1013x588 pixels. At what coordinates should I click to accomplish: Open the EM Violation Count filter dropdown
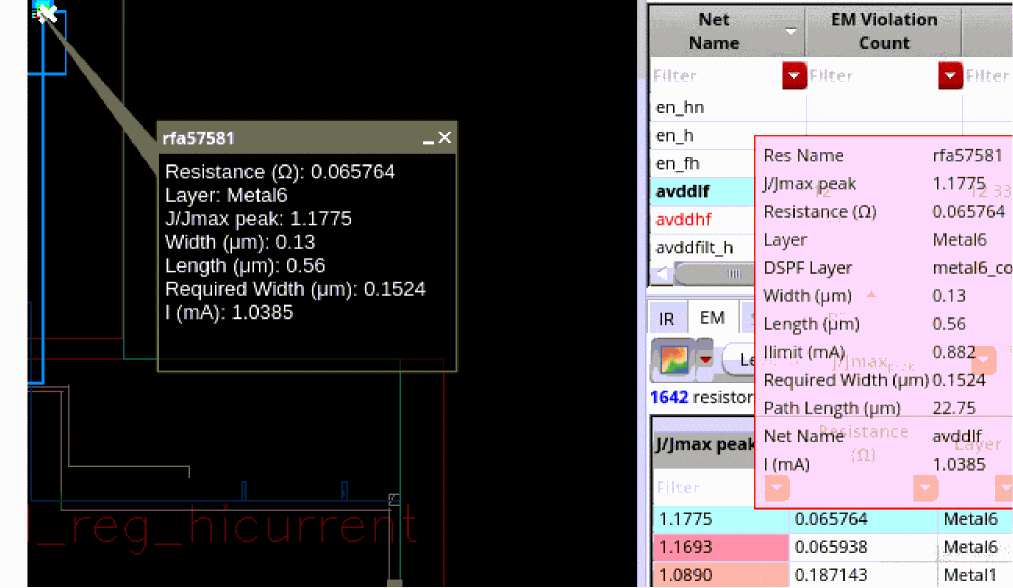click(950, 76)
